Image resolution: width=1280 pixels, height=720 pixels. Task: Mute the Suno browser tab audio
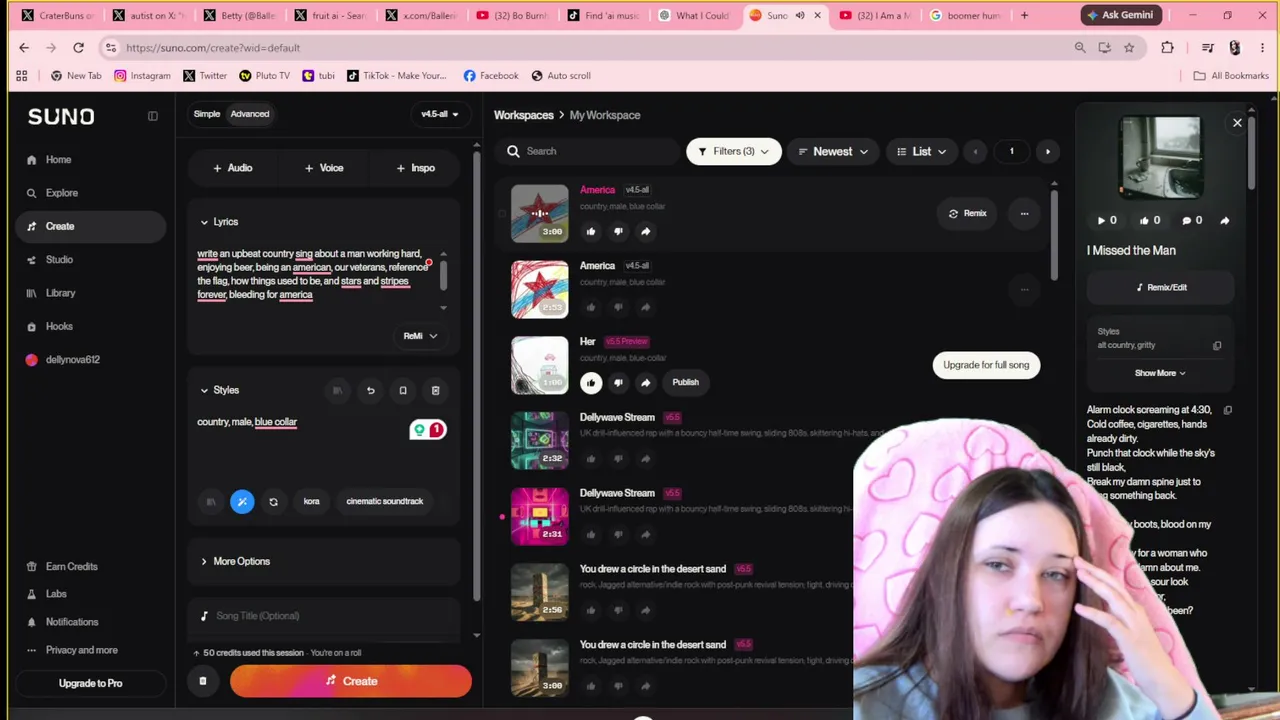pos(800,16)
